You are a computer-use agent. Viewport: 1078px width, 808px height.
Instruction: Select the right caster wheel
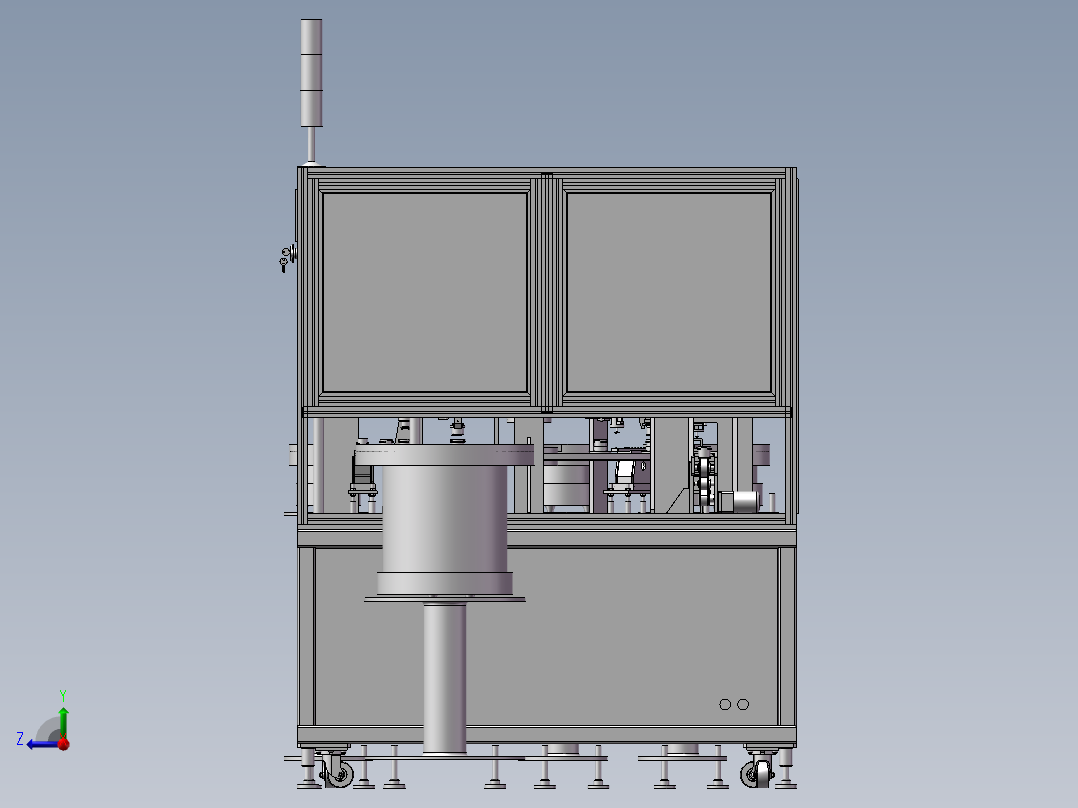[754, 774]
